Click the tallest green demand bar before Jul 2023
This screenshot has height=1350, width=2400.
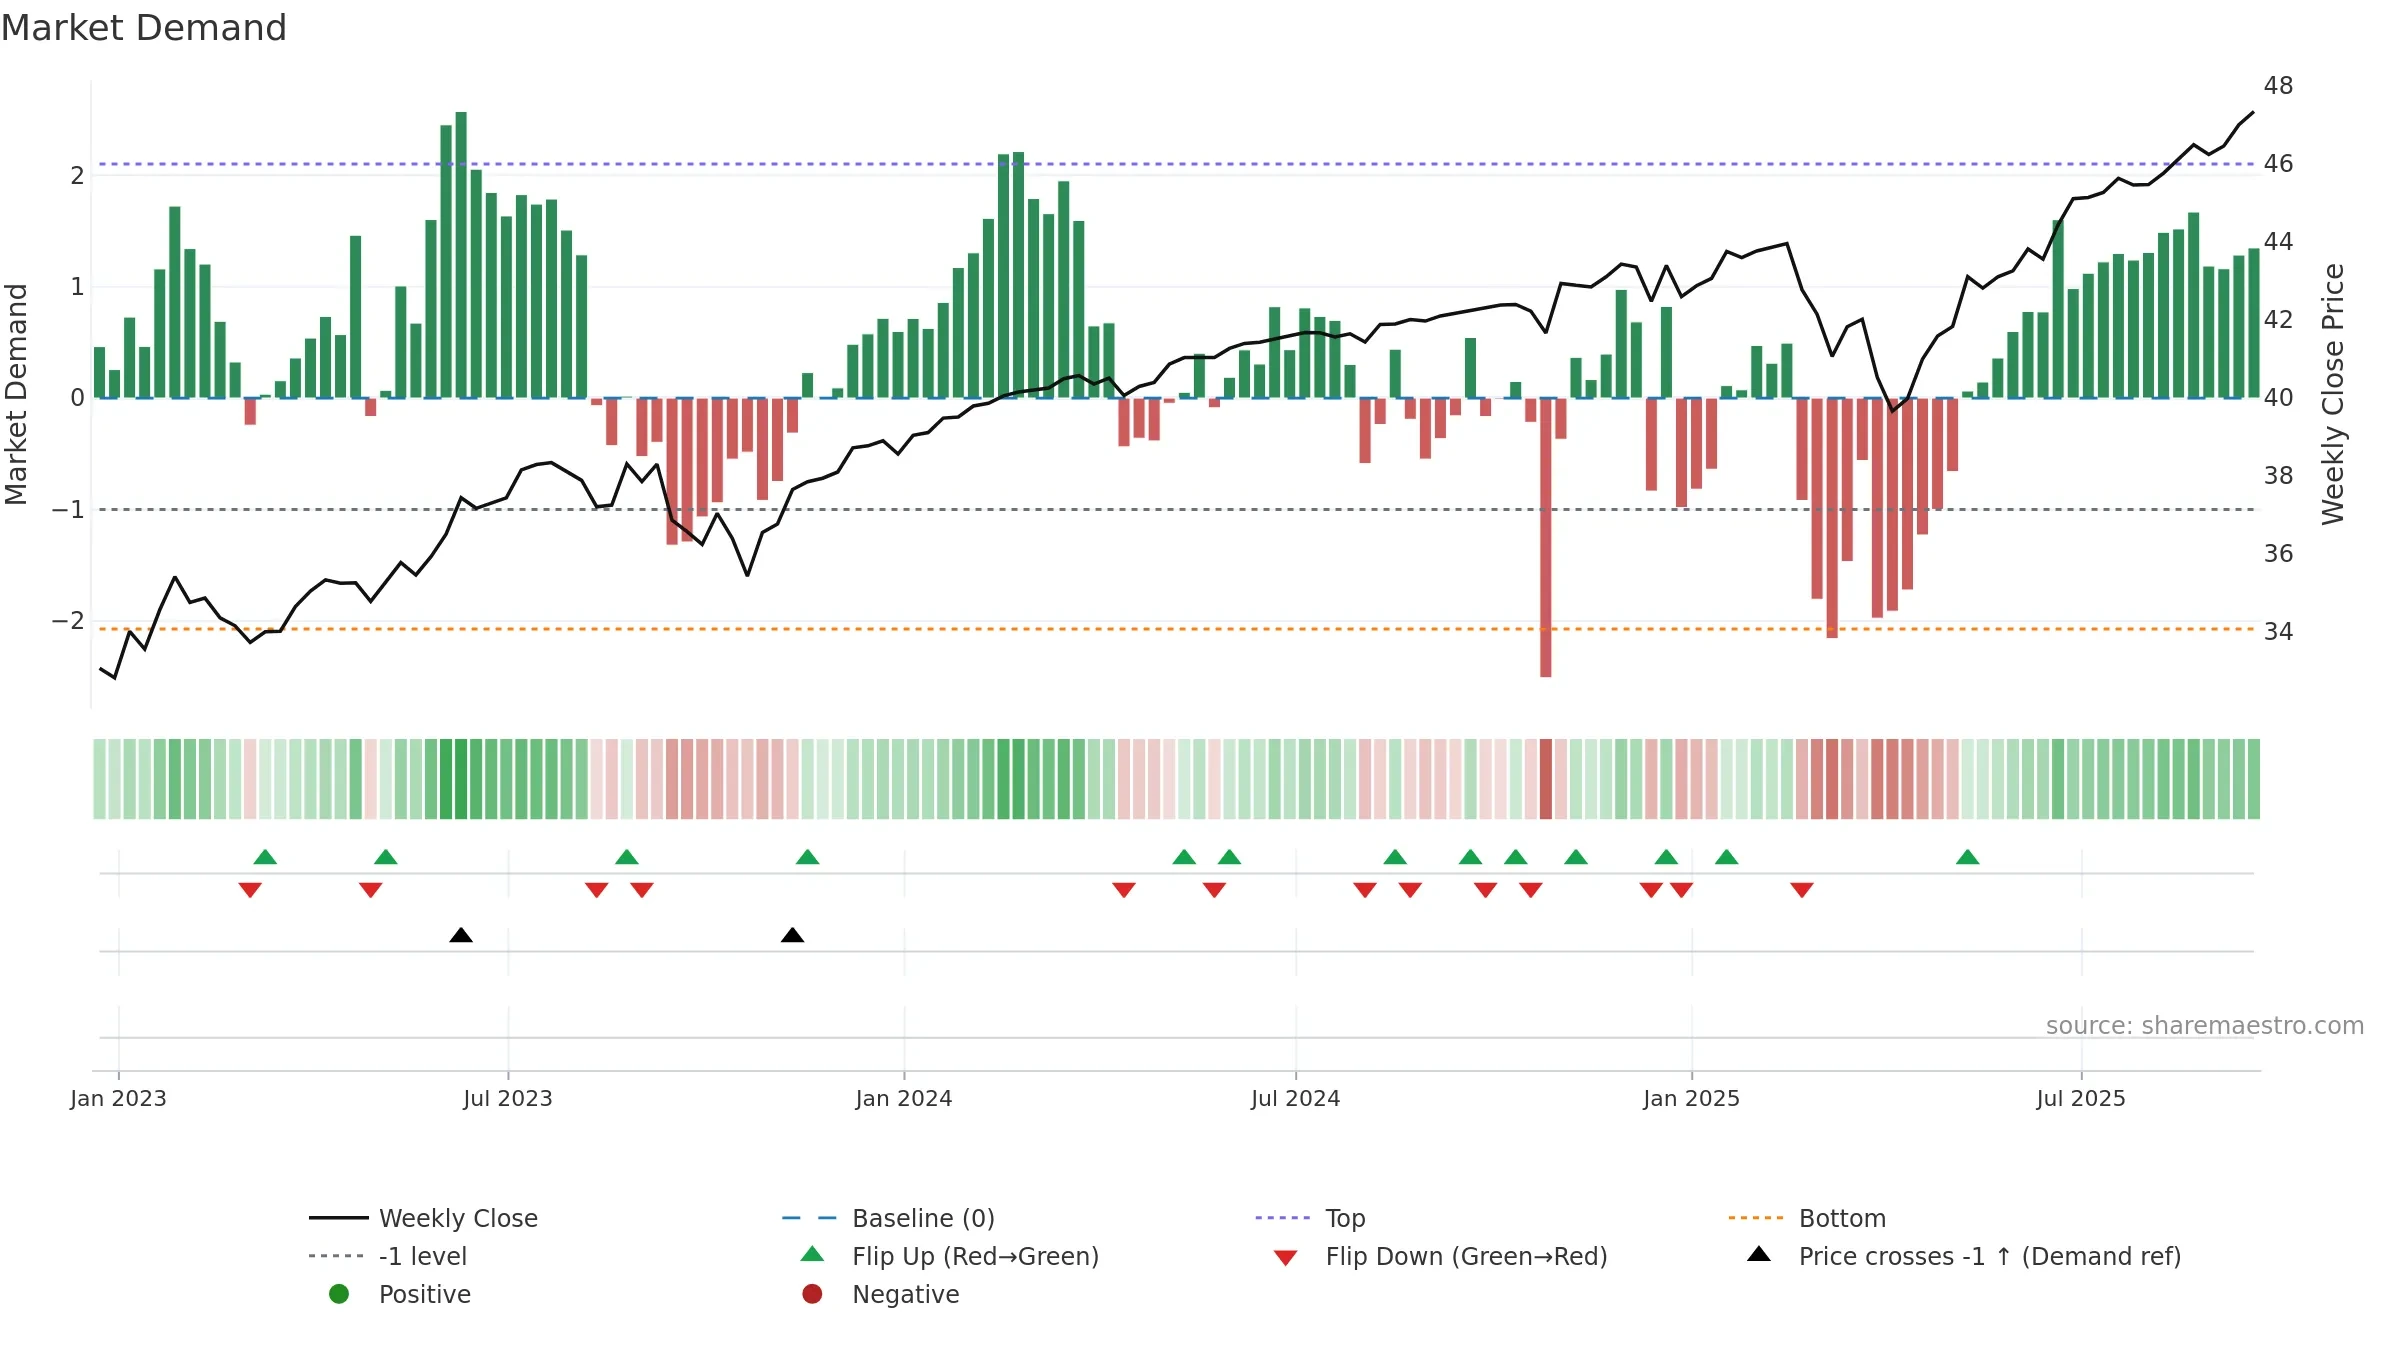tap(461, 255)
